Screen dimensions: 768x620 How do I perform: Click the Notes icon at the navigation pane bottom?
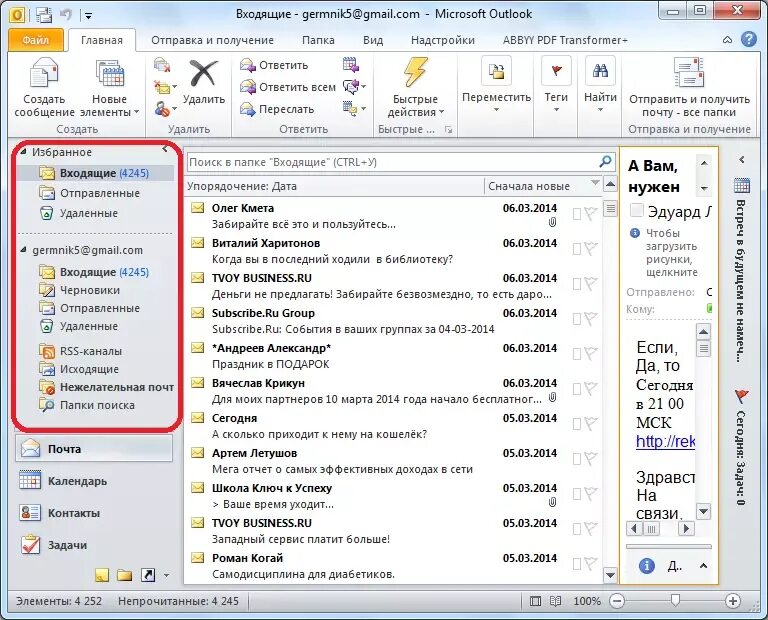click(102, 575)
